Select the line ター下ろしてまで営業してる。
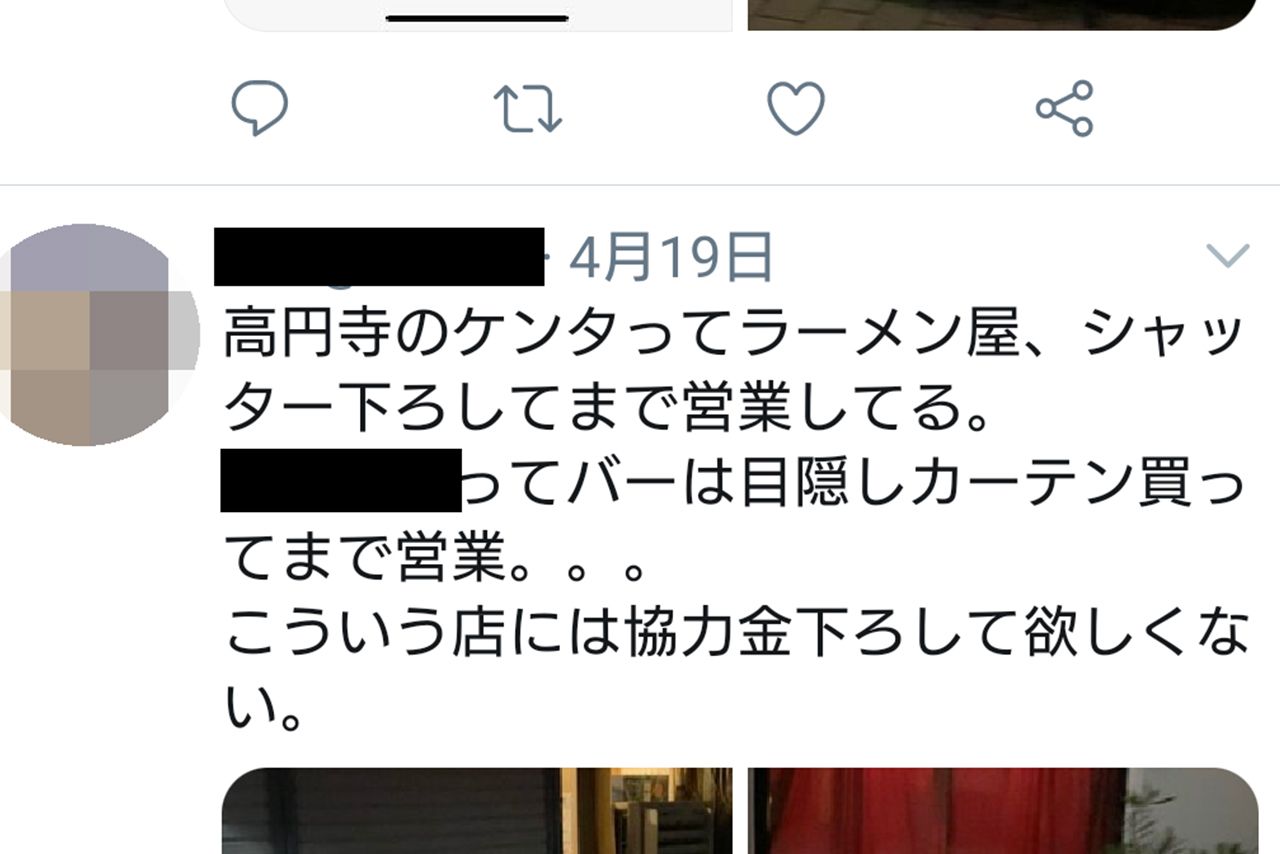Viewport: 1280px width, 854px height. click(607, 410)
